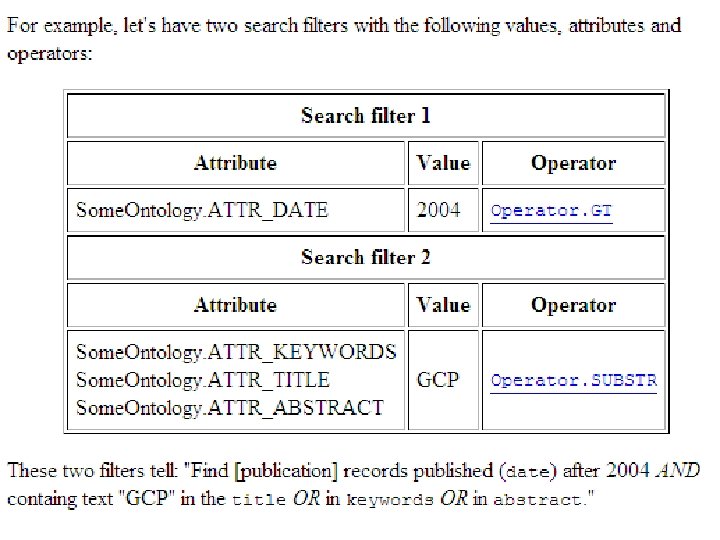Select the Attribute header under Search filter 1
The height and width of the screenshot is (540, 720).
coord(235,164)
